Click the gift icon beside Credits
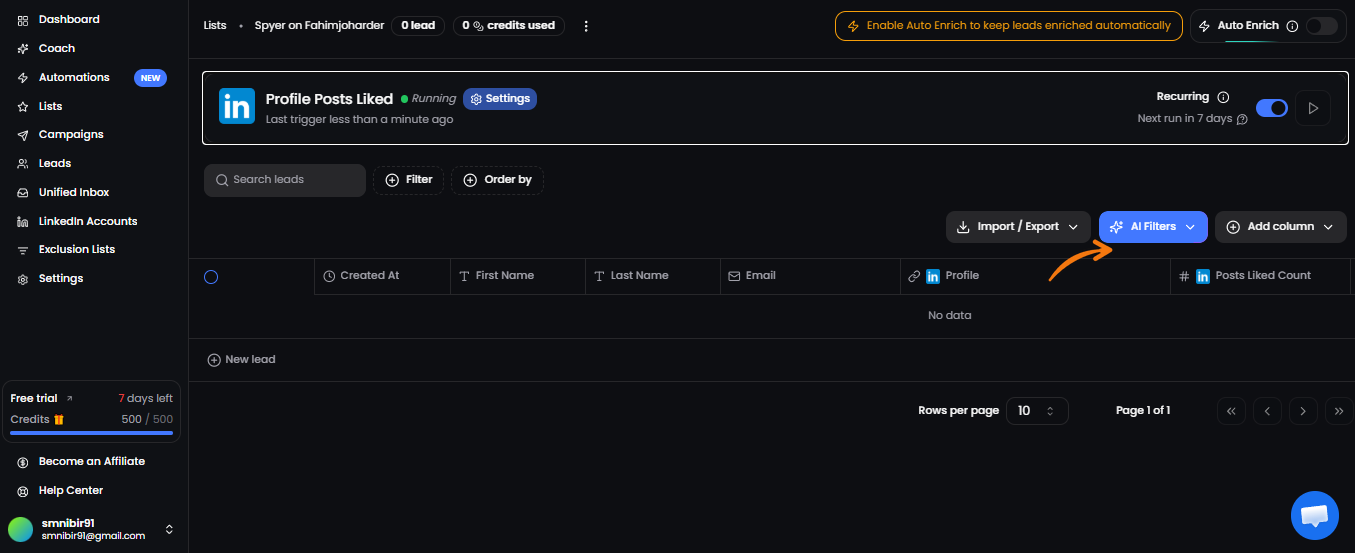Image resolution: width=1355 pixels, height=553 pixels. (x=59, y=420)
